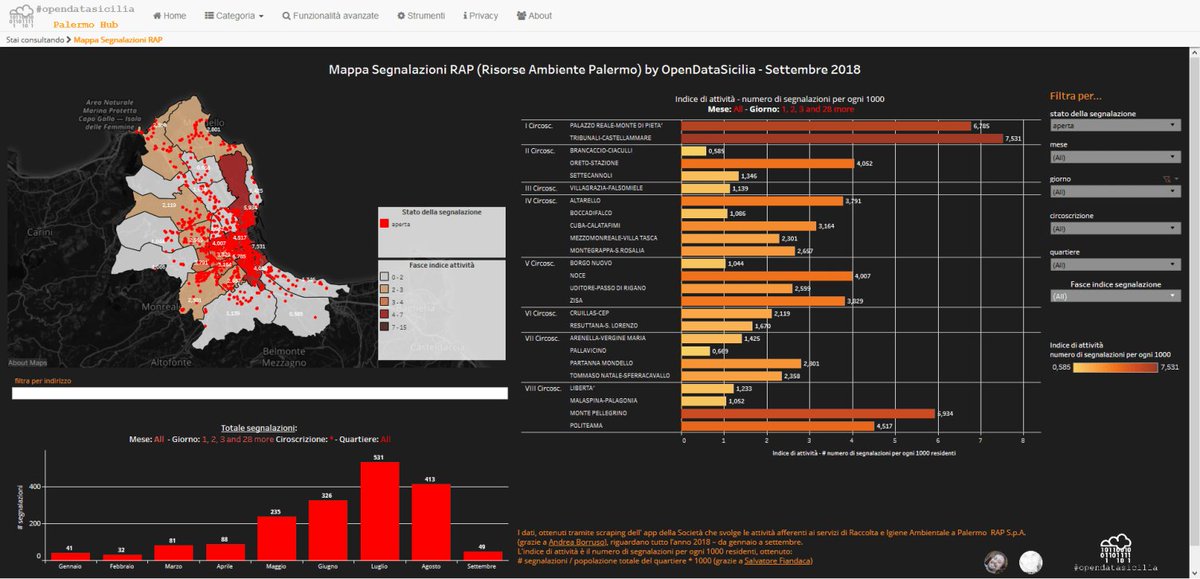Image resolution: width=1200 pixels, height=579 pixels.
Task: Open the Strumenti menu
Action: pos(421,16)
